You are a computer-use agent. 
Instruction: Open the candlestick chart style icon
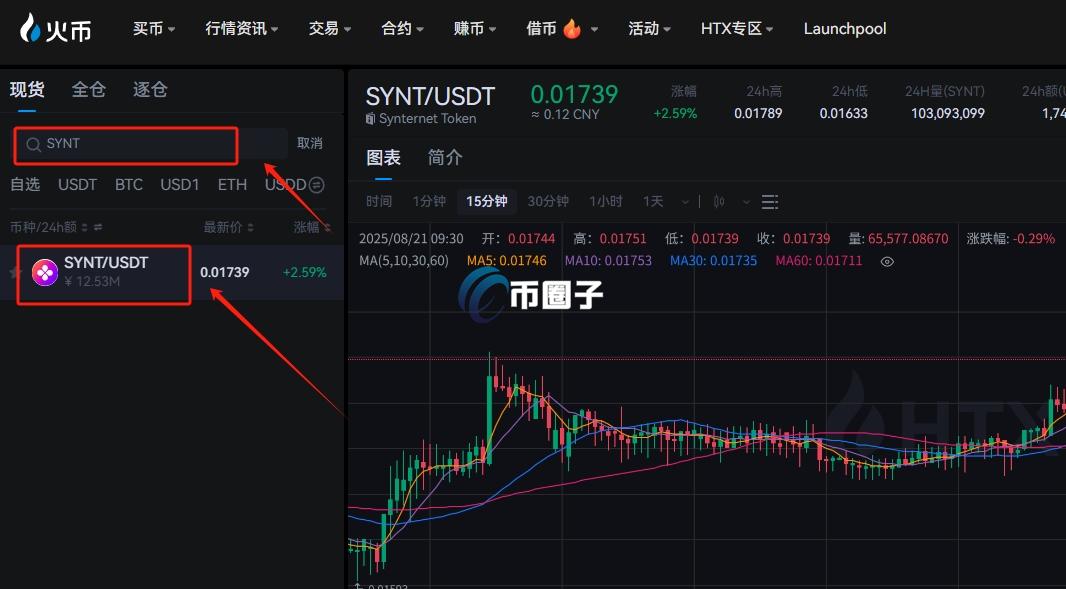[x=719, y=201]
